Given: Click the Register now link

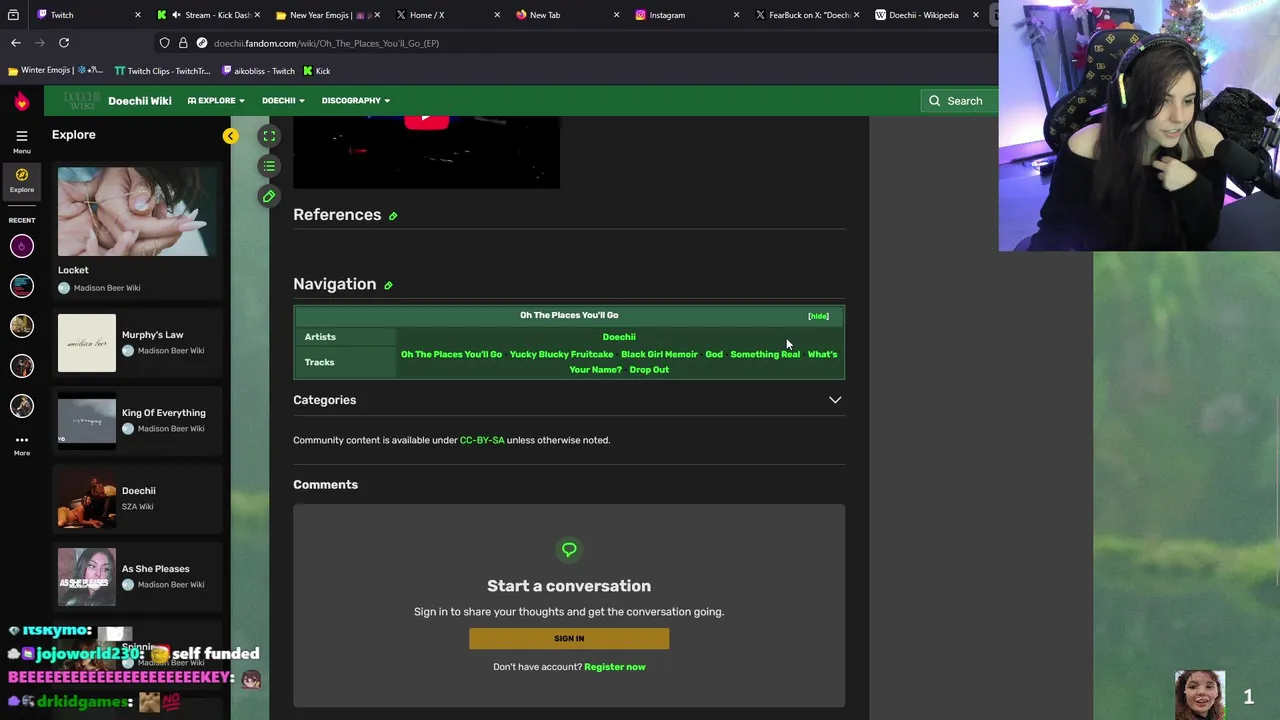Looking at the screenshot, I should (x=615, y=667).
